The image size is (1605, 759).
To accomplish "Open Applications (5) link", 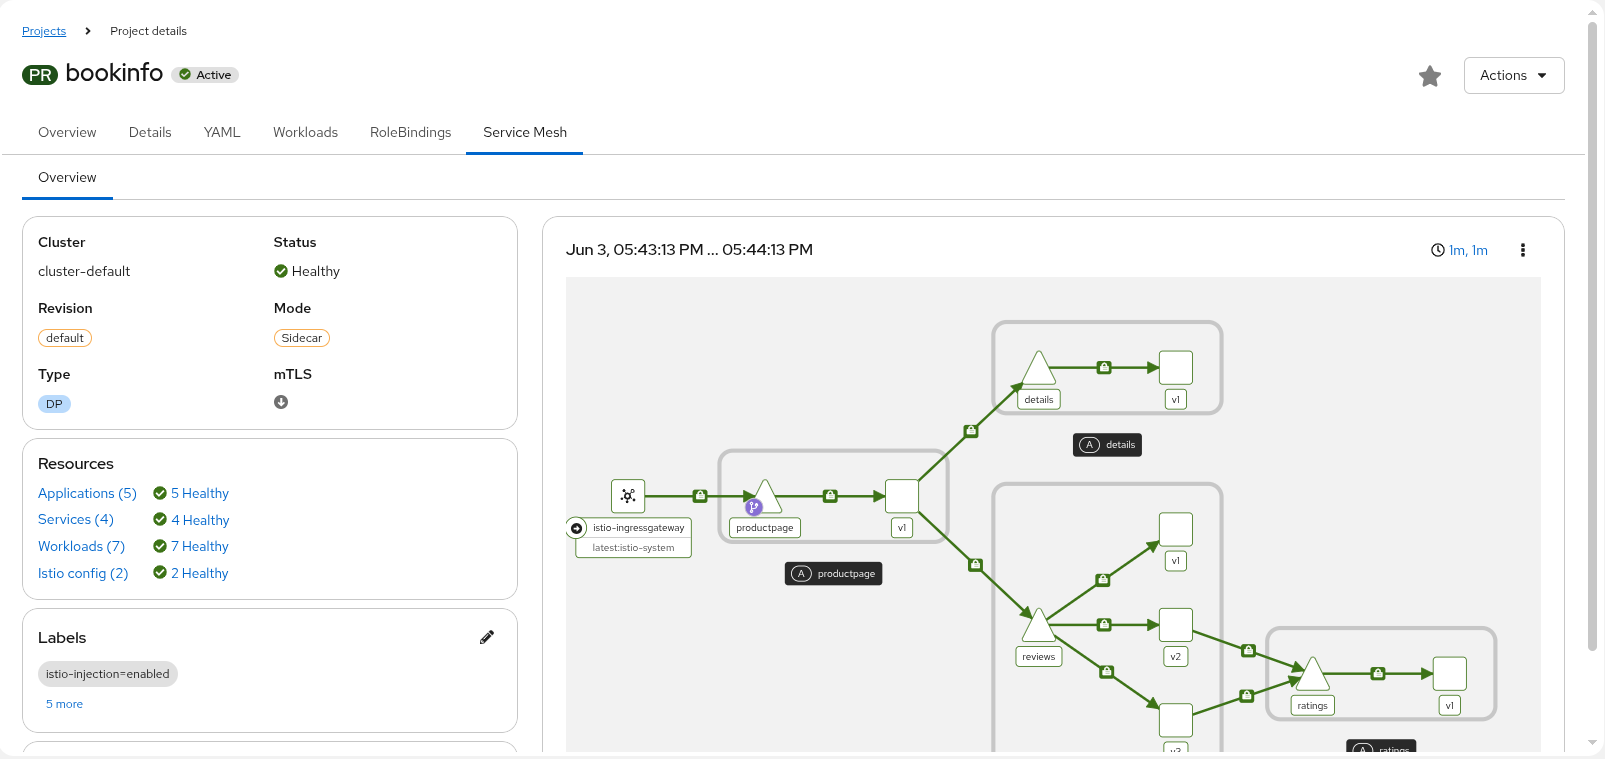I will point(87,493).
